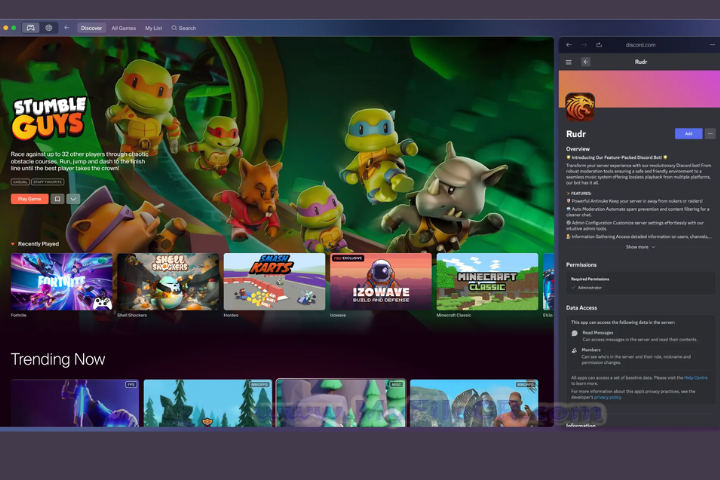This screenshot has width=720, height=480.
Task: Click the Search field in top bar
Action: tap(185, 28)
